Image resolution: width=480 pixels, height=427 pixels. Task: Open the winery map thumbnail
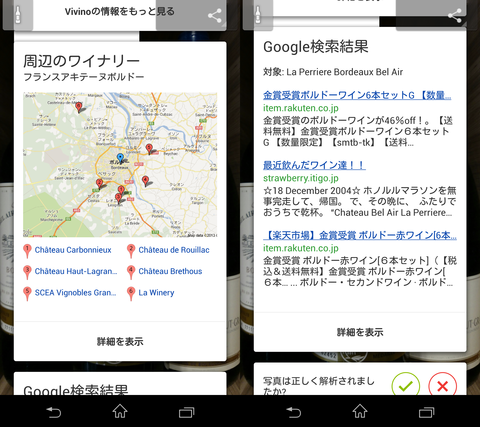(120, 165)
